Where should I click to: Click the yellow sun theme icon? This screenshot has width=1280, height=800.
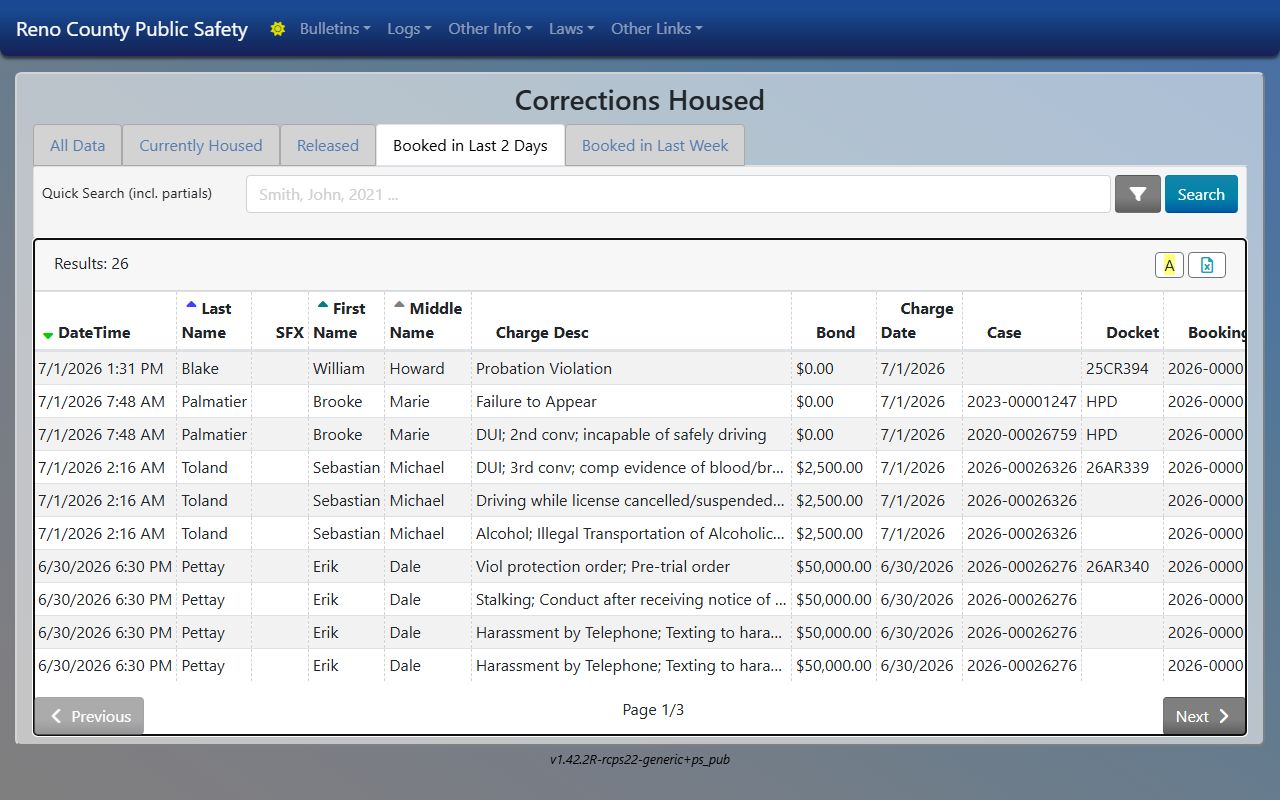click(x=278, y=29)
